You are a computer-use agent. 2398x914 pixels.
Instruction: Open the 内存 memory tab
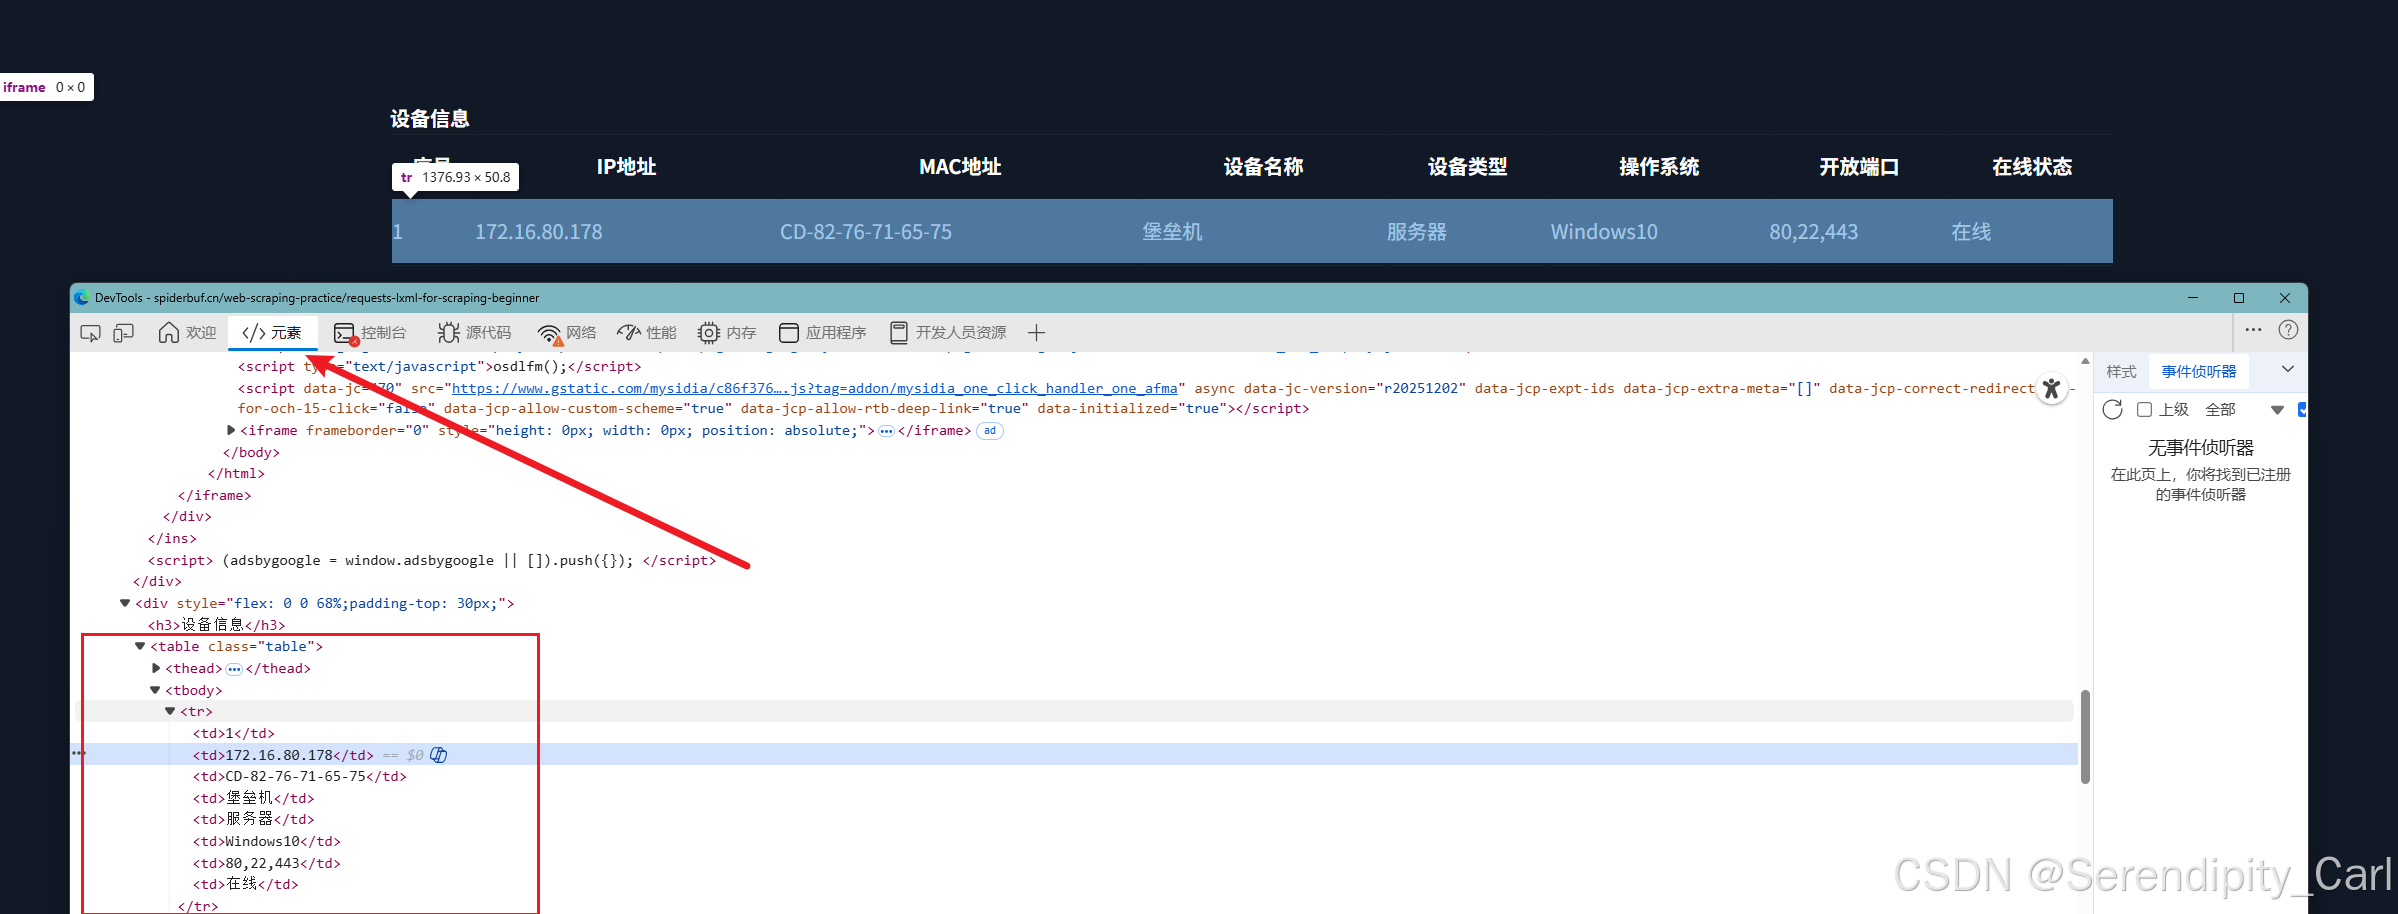tap(727, 333)
